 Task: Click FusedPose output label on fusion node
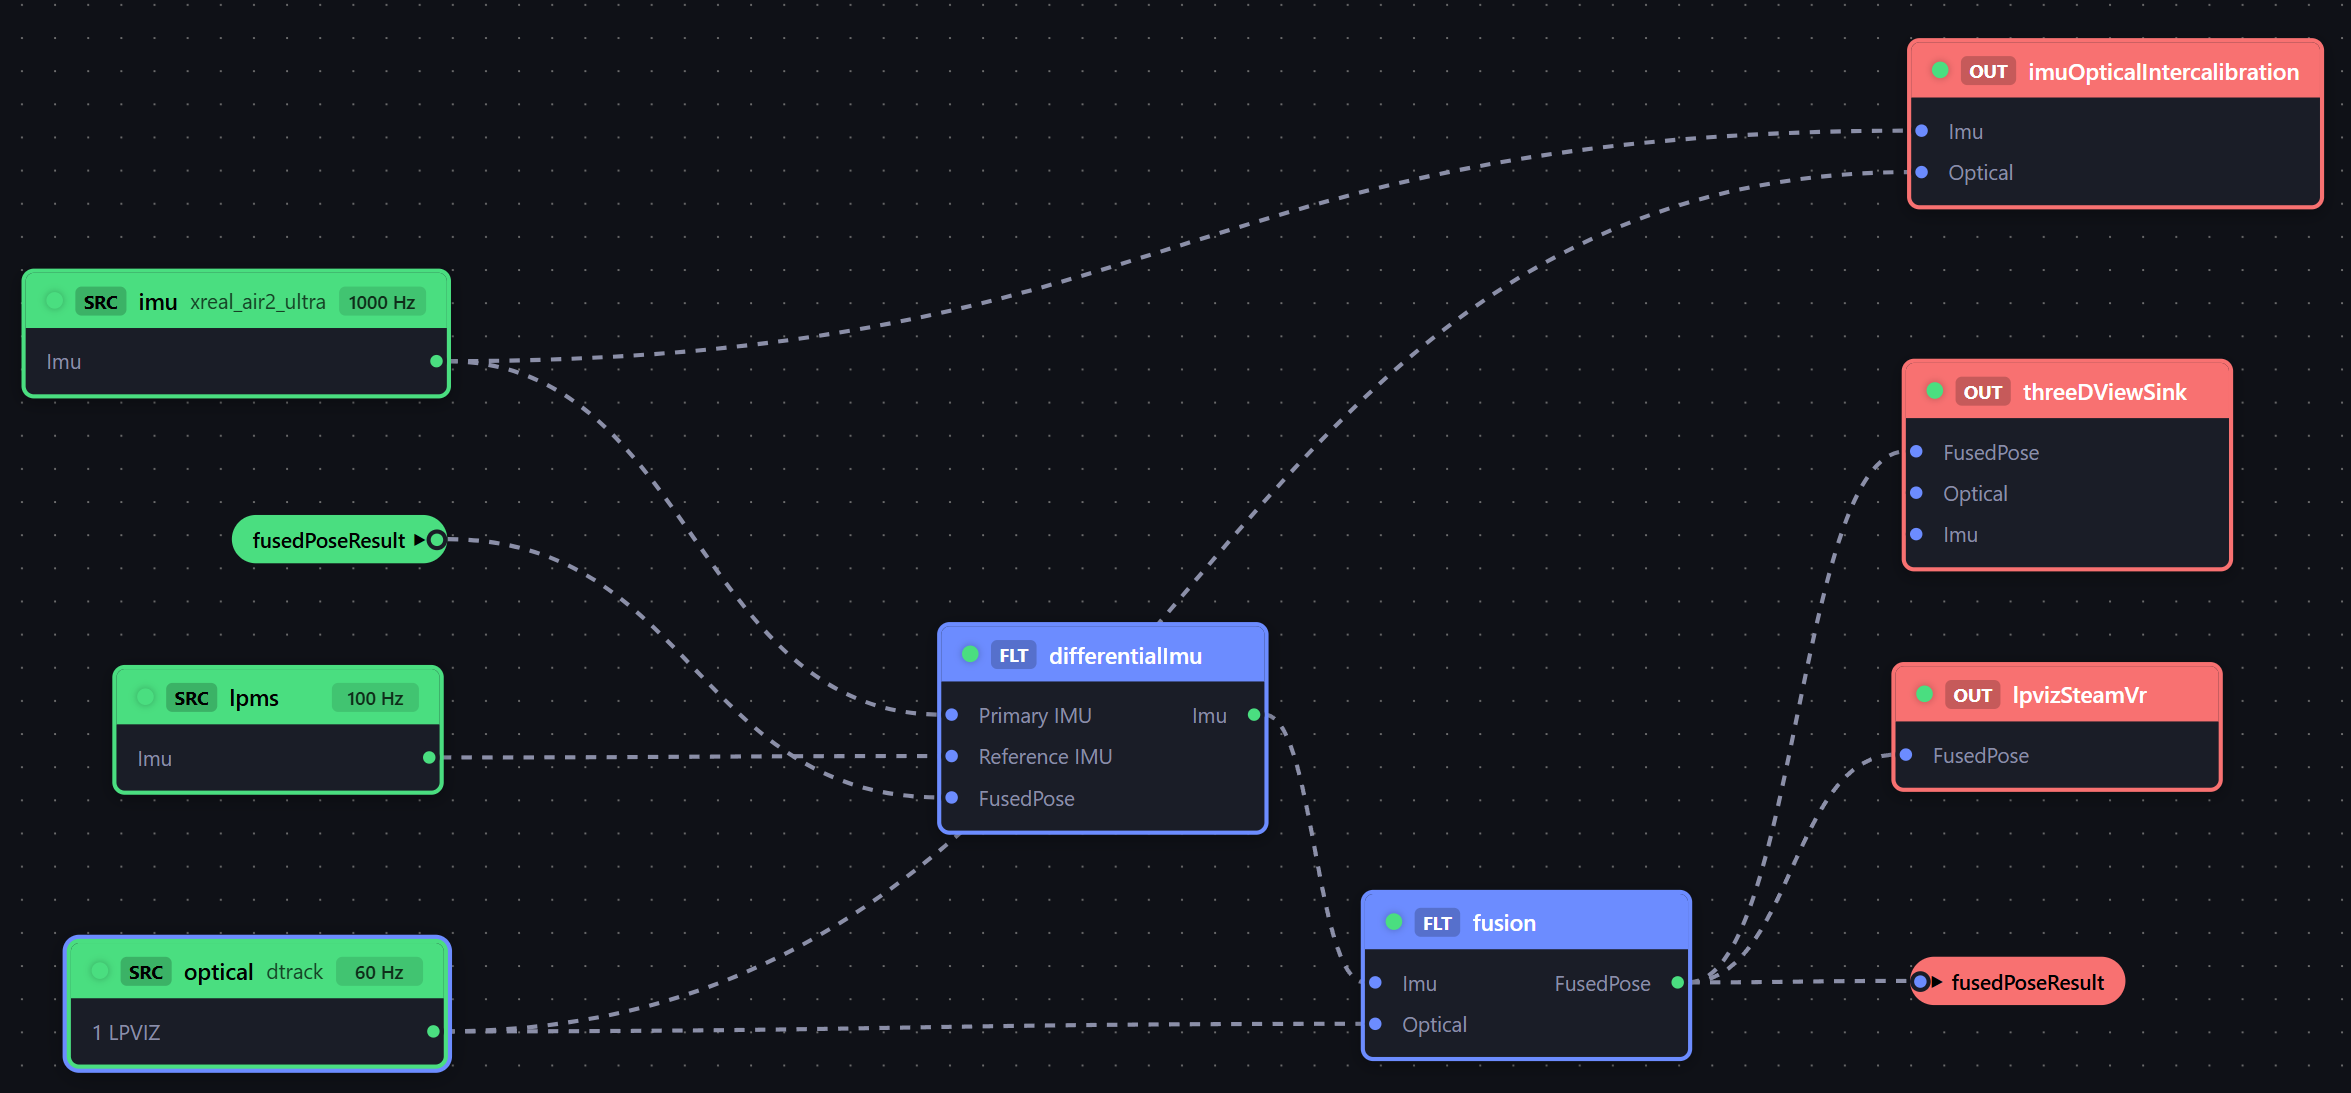coord(1602,984)
